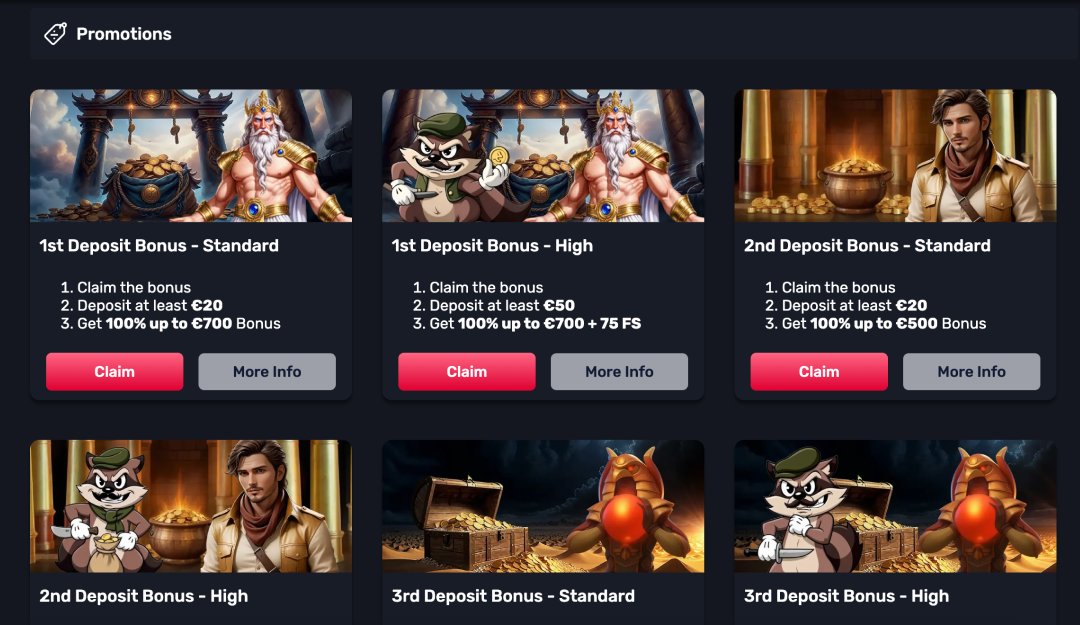Click the 1st Deposit Bonus - High heading

pos(492,246)
